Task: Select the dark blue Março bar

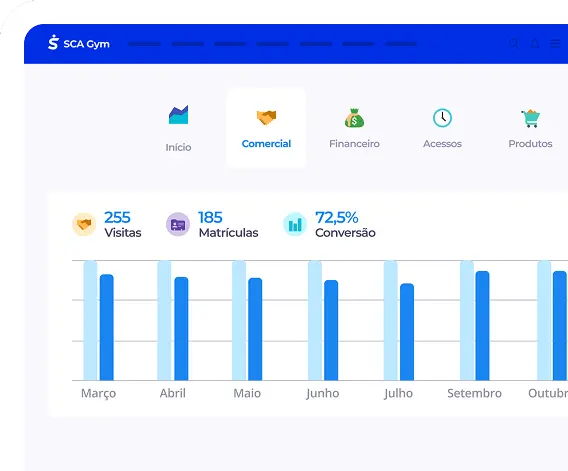Action: tap(107, 328)
